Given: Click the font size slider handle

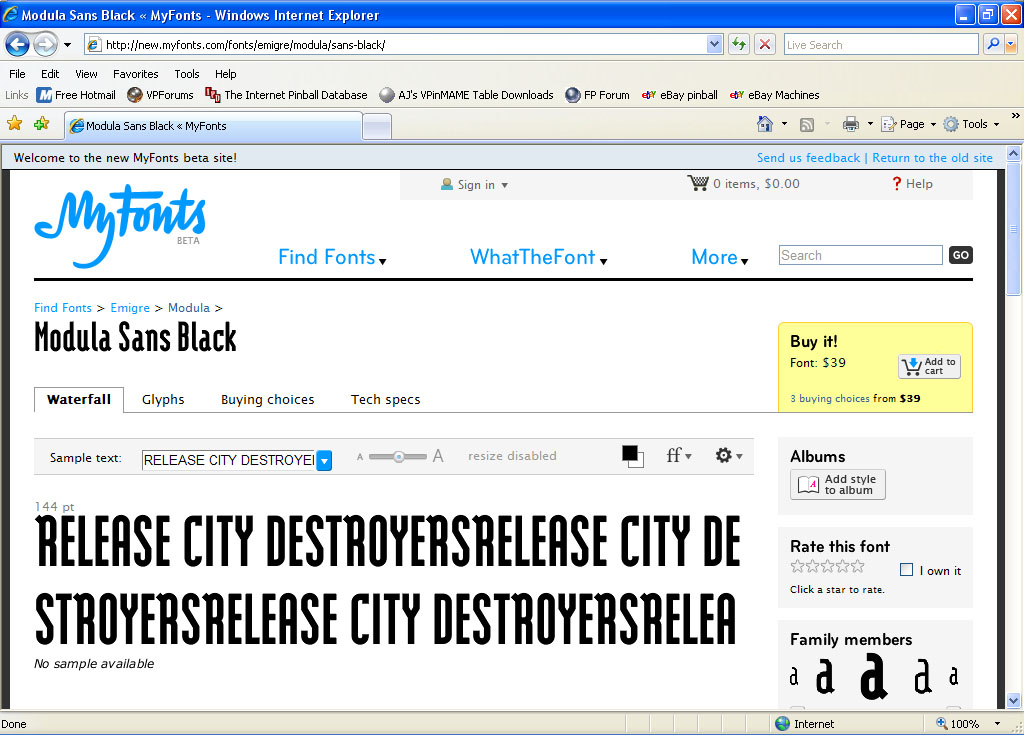Looking at the screenshot, I should tap(398, 456).
